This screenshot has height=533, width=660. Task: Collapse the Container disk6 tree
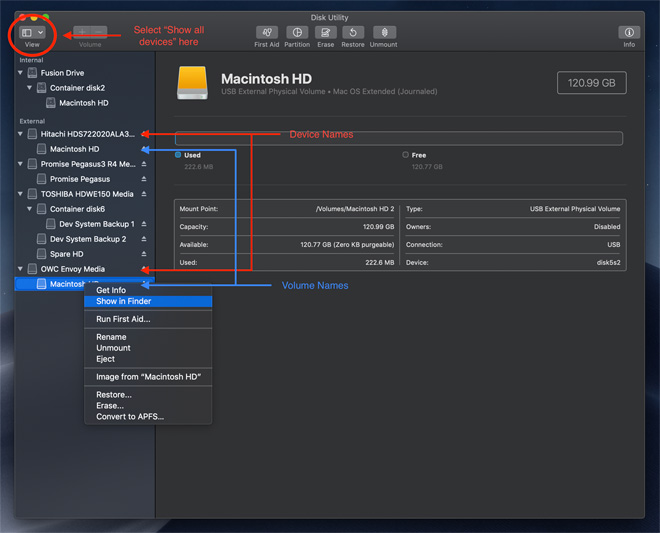(x=29, y=209)
